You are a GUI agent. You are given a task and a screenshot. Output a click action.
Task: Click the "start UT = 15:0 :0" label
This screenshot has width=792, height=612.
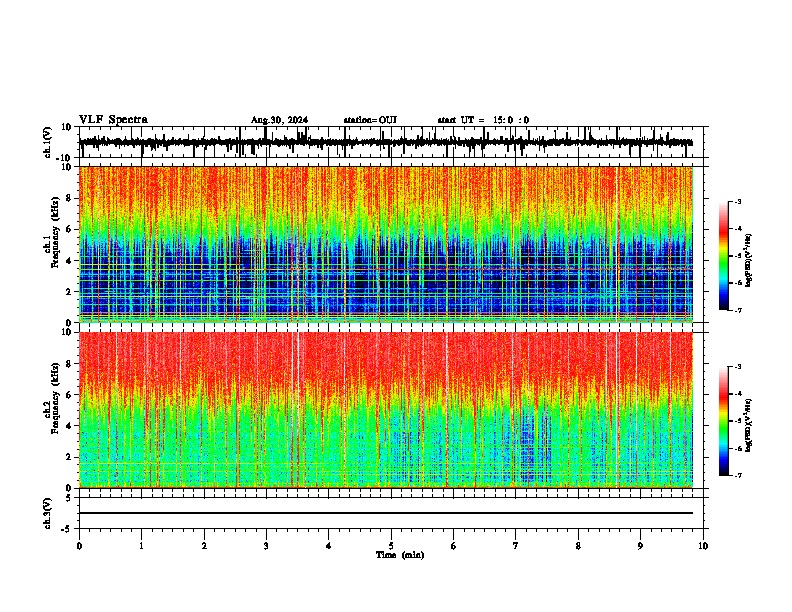483,120
